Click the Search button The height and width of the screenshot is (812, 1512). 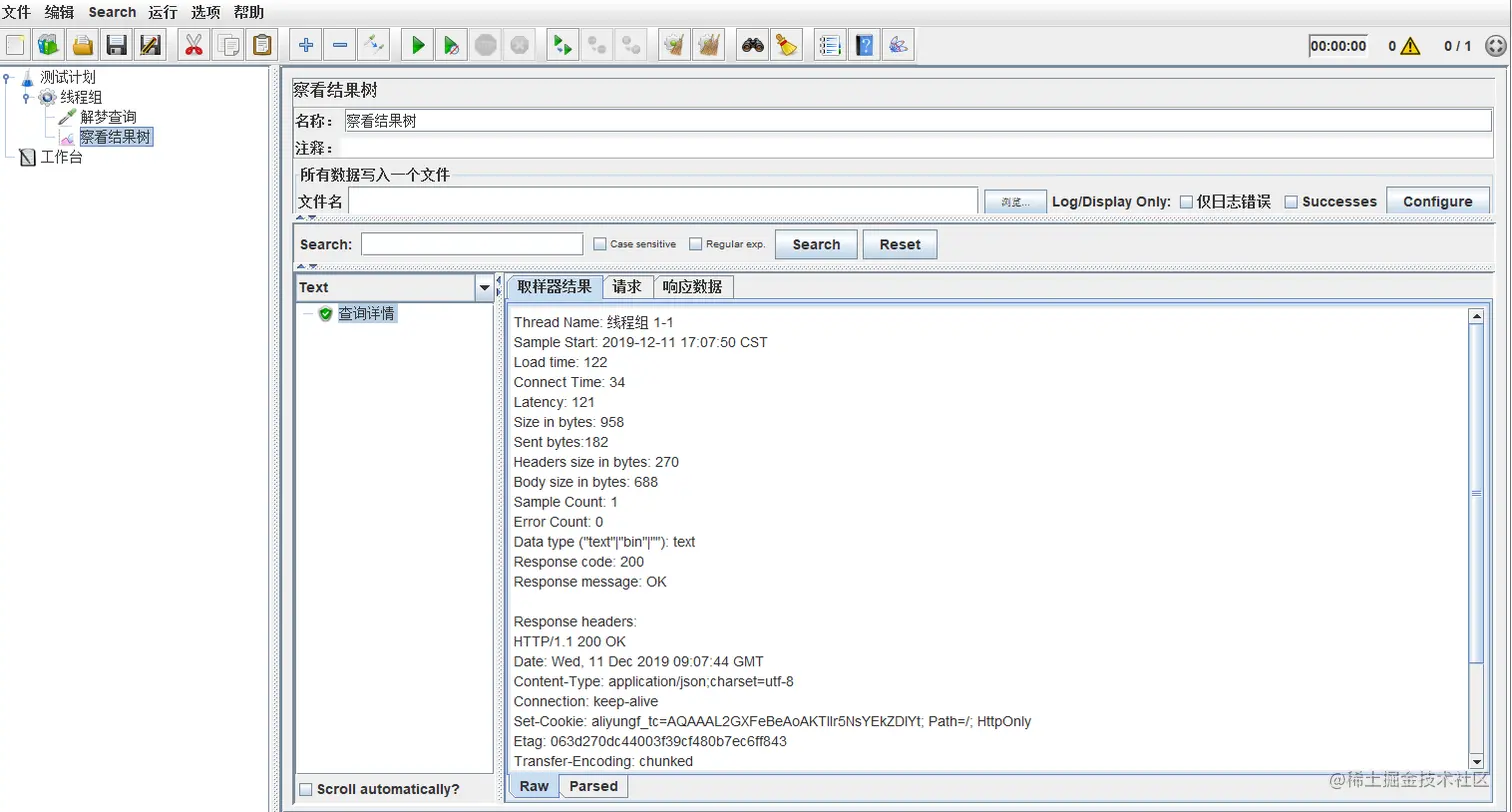point(816,244)
